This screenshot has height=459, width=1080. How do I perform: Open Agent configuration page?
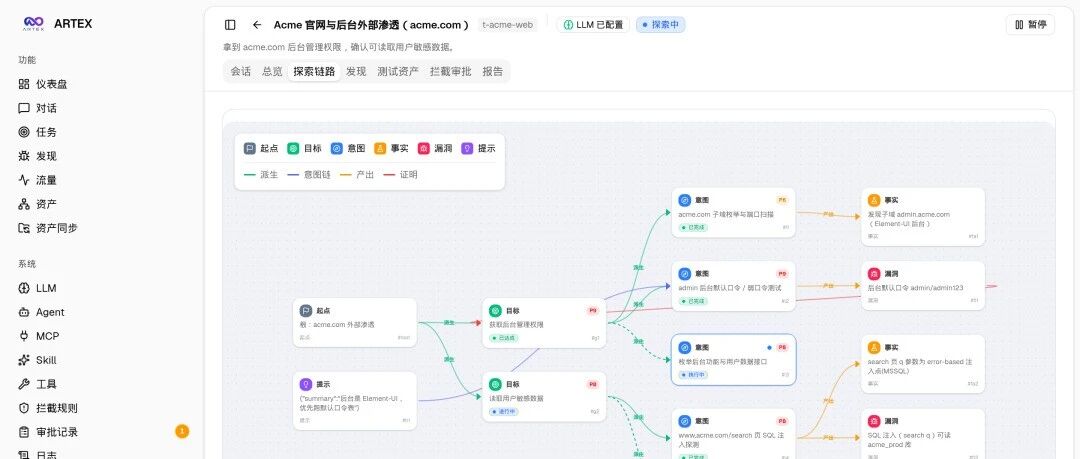tap(41, 312)
